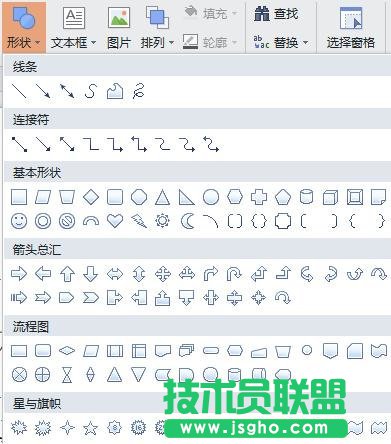Select the U-turn arrow shape

(x=234, y=274)
